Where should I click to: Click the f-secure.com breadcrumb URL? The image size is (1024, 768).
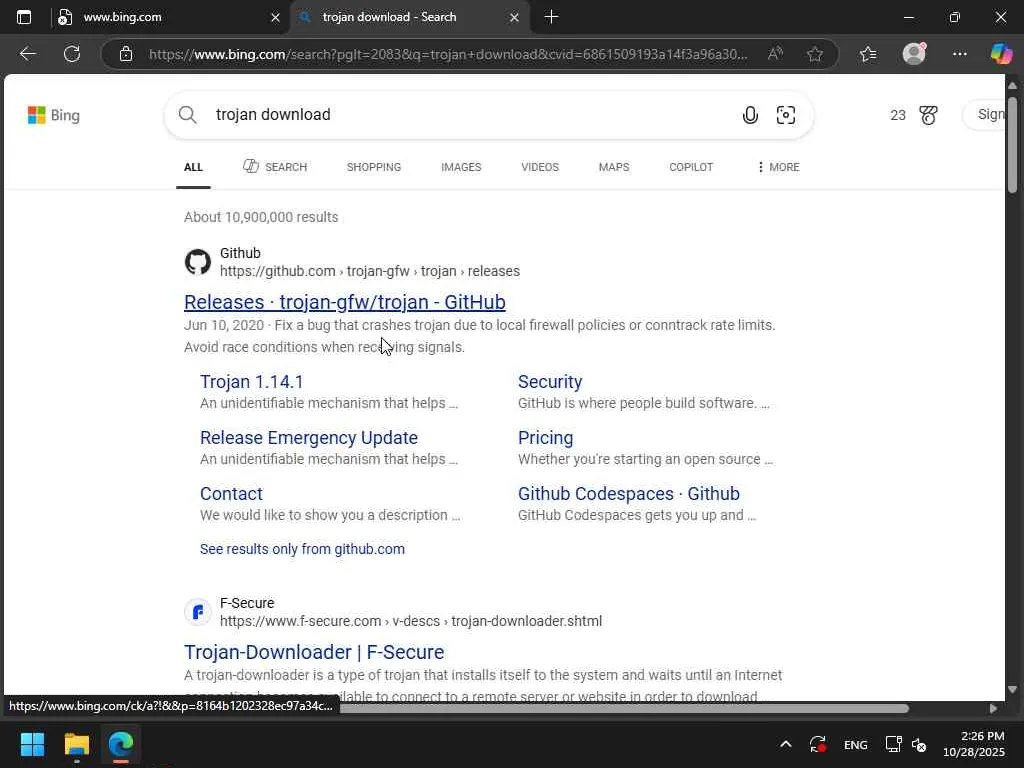click(x=411, y=621)
